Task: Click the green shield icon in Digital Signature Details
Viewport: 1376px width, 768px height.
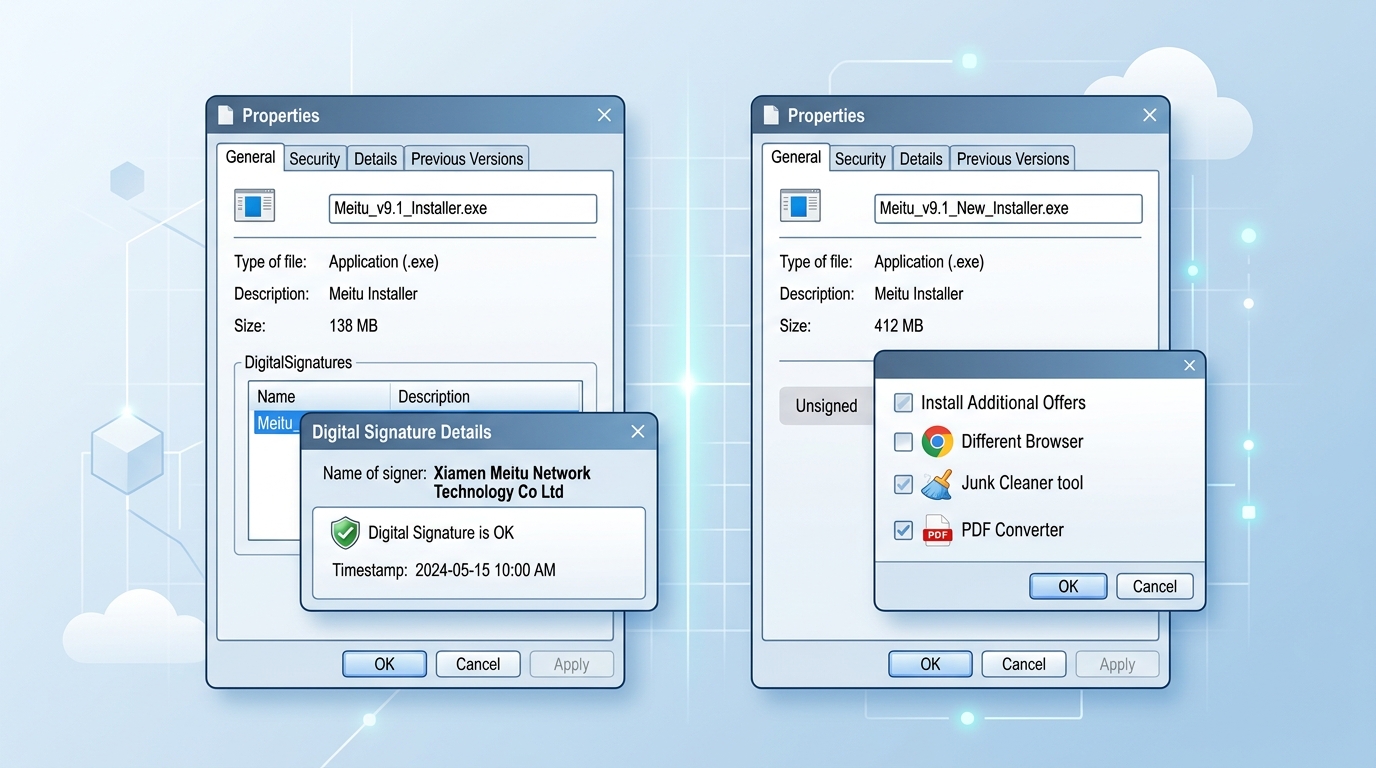Action: pos(345,533)
